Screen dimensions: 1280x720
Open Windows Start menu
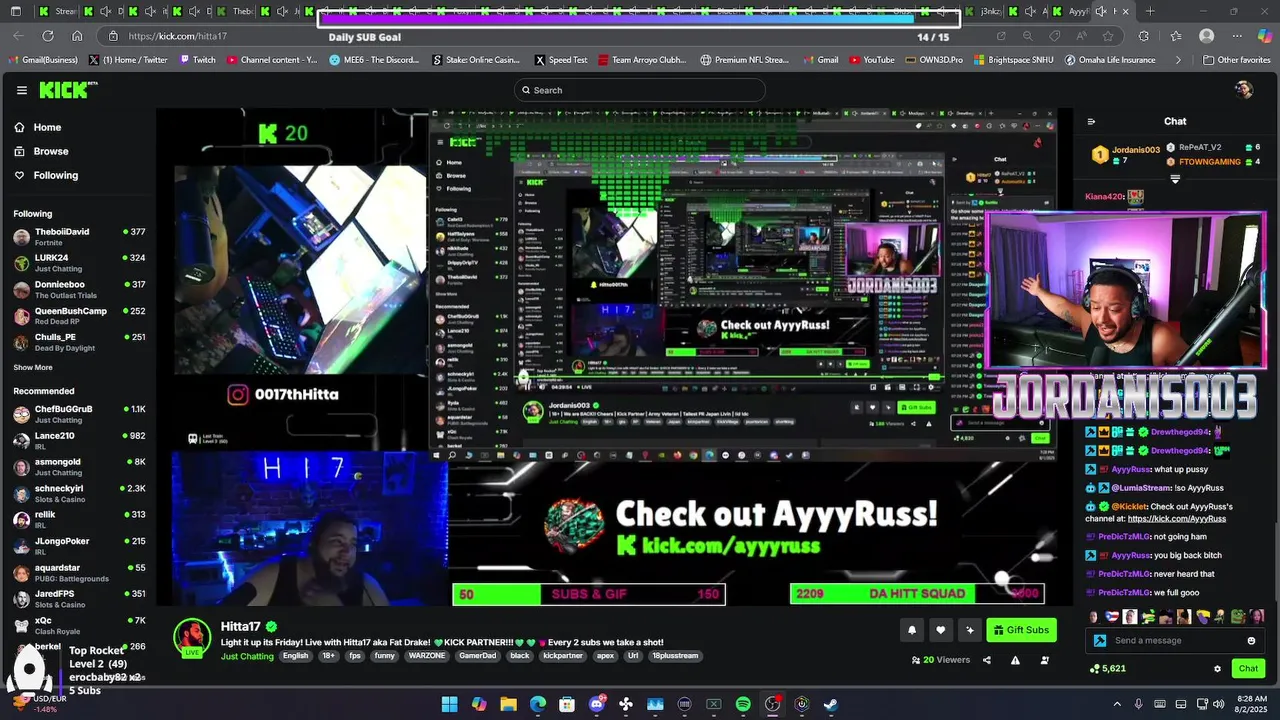tap(450, 704)
